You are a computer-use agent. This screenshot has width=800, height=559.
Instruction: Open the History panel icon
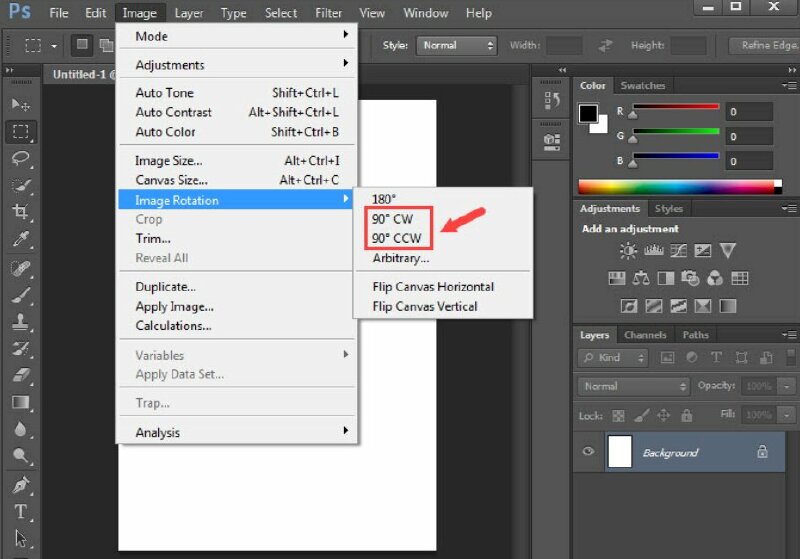[552, 100]
